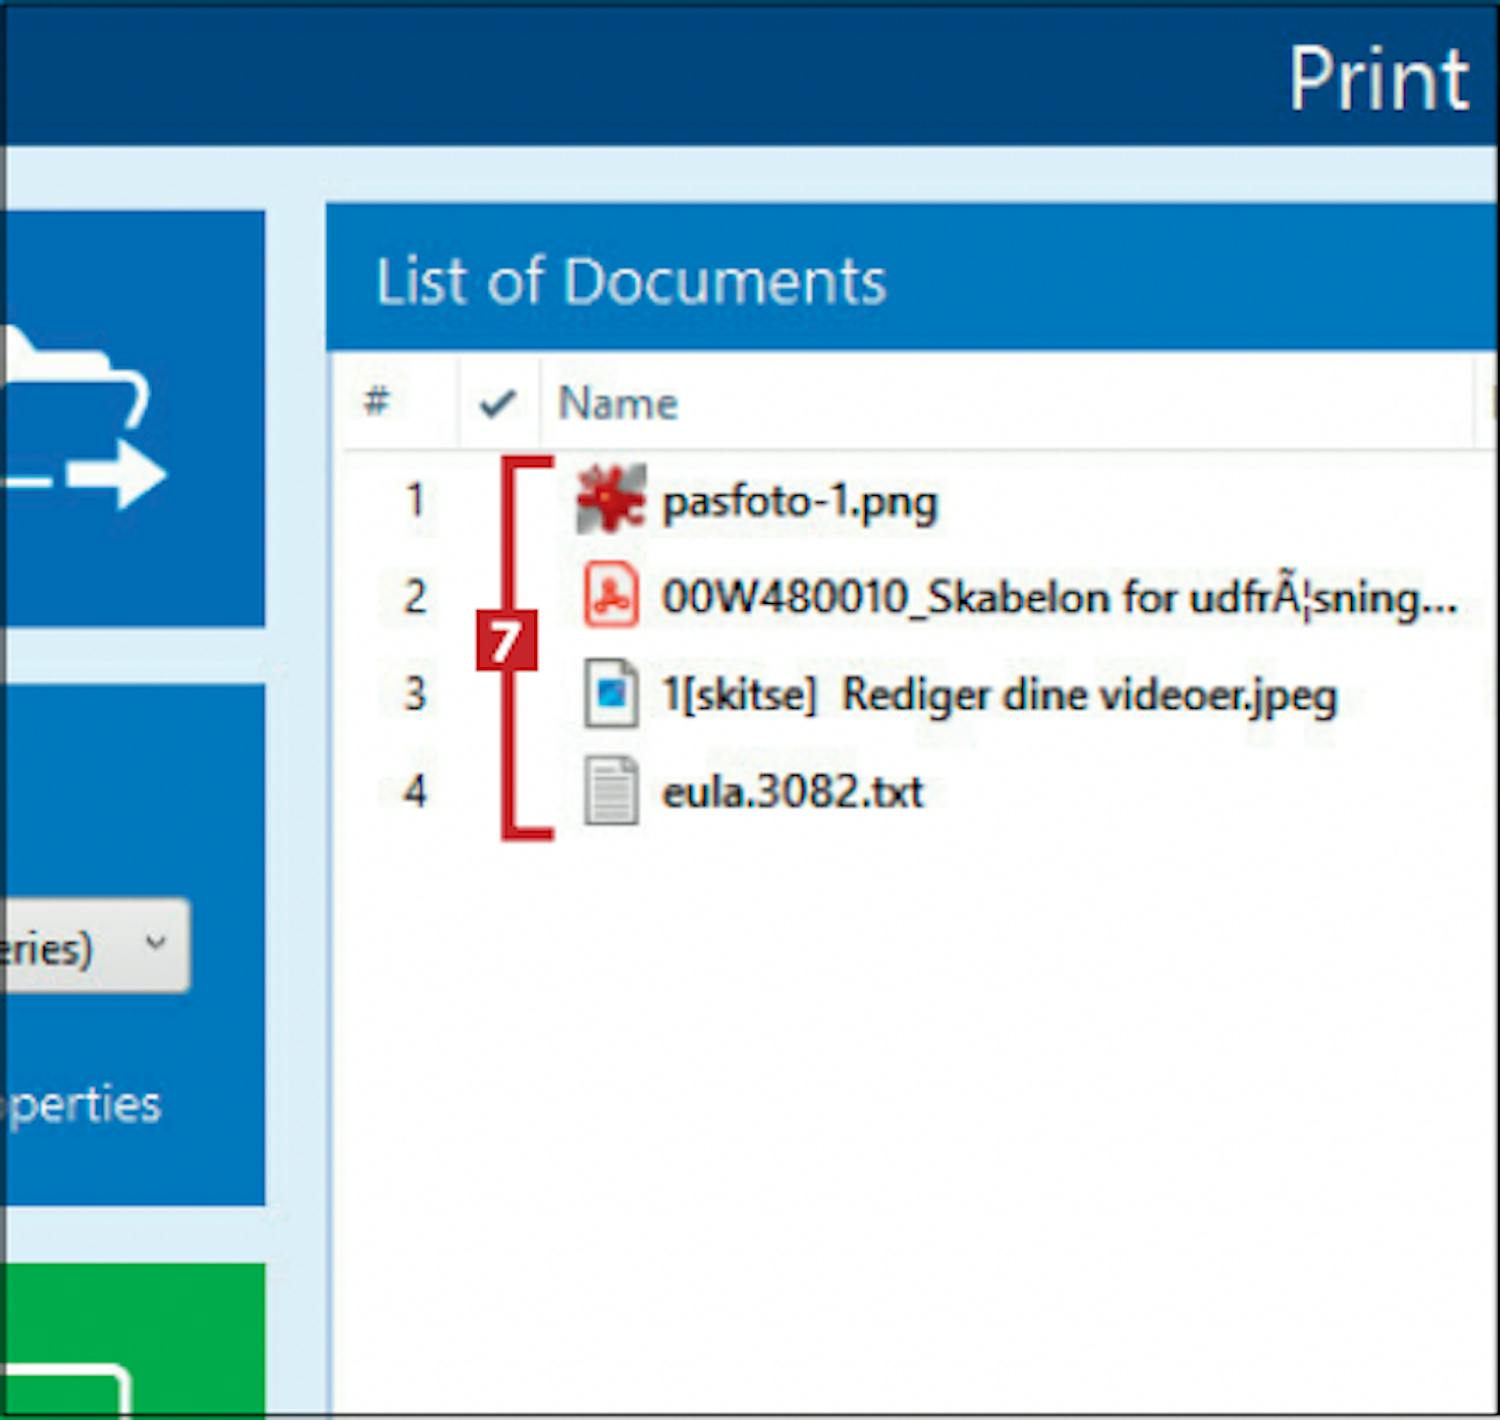
Task: Open the dropdown using its chevron arrow
Action: coord(156,943)
